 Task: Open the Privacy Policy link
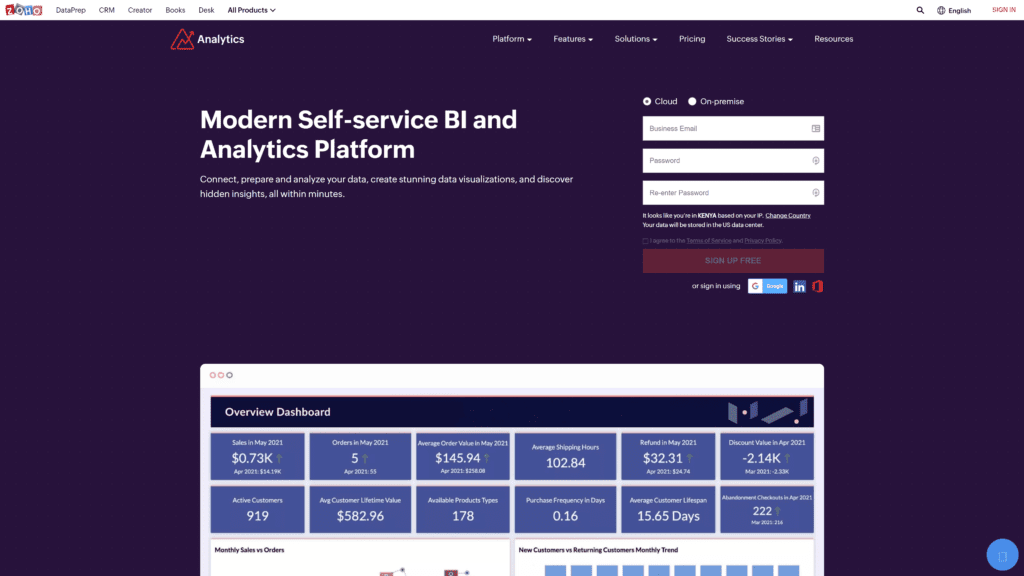point(763,241)
